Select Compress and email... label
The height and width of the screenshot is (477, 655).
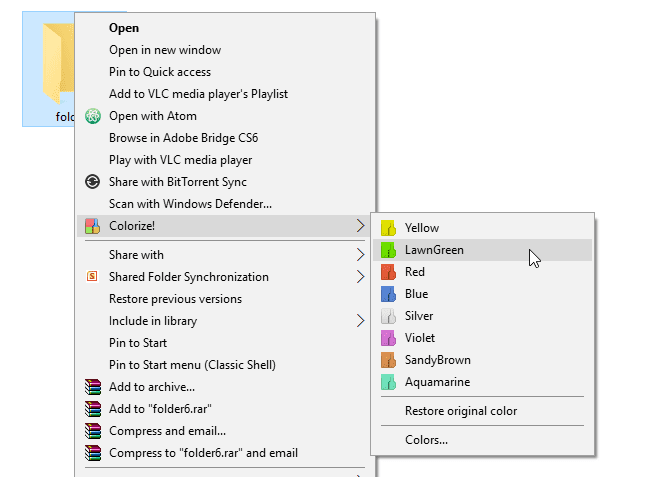(168, 431)
